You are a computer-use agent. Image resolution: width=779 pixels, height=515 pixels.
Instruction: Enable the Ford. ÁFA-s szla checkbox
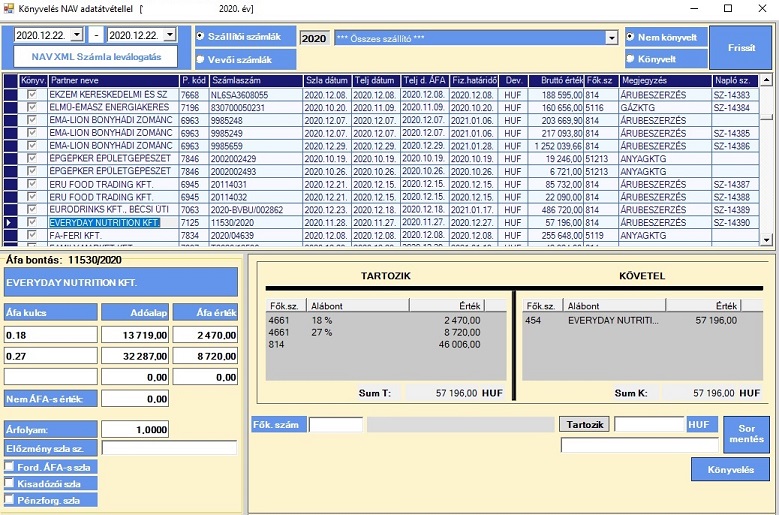point(10,467)
